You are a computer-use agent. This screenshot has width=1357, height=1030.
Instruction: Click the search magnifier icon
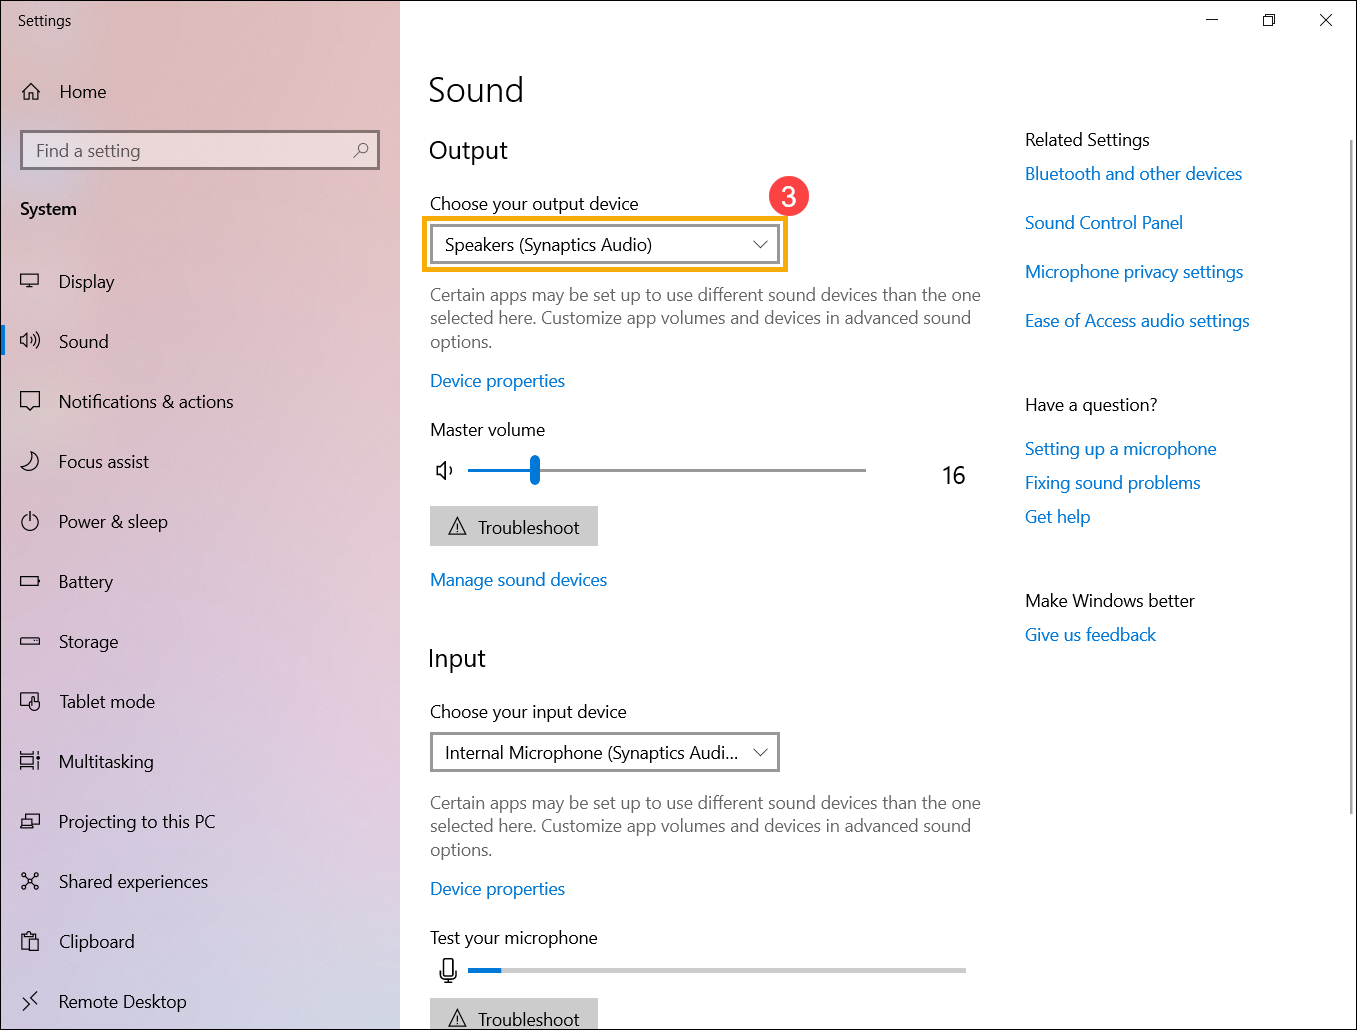(x=361, y=150)
